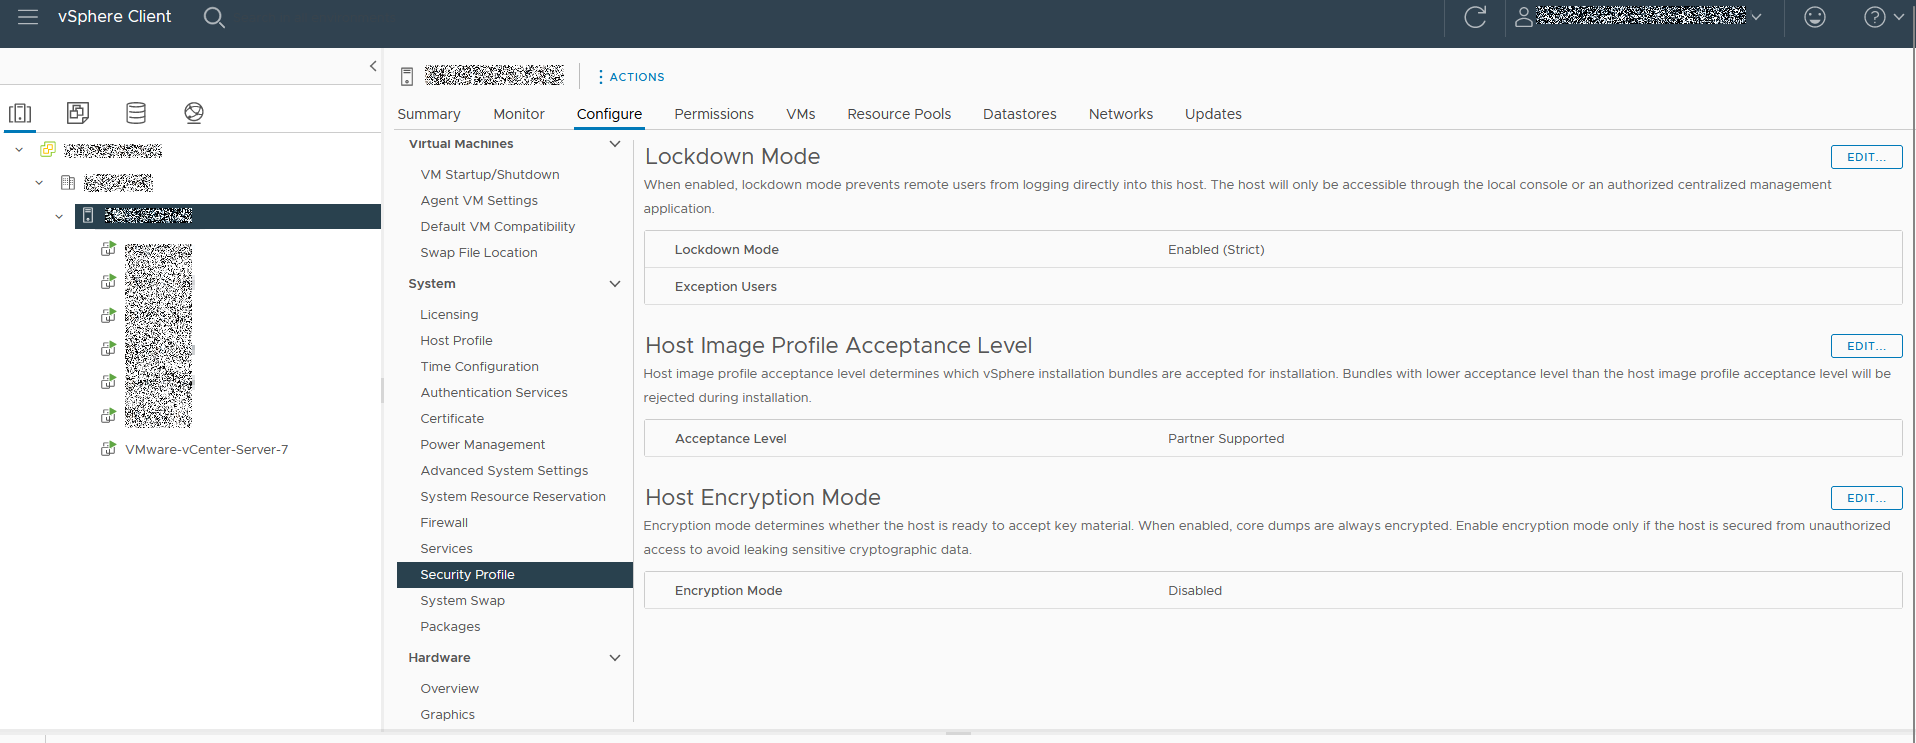Collapse the Virtual Machines settings section
This screenshot has width=1916, height=743.
click(x=614, y=144)
